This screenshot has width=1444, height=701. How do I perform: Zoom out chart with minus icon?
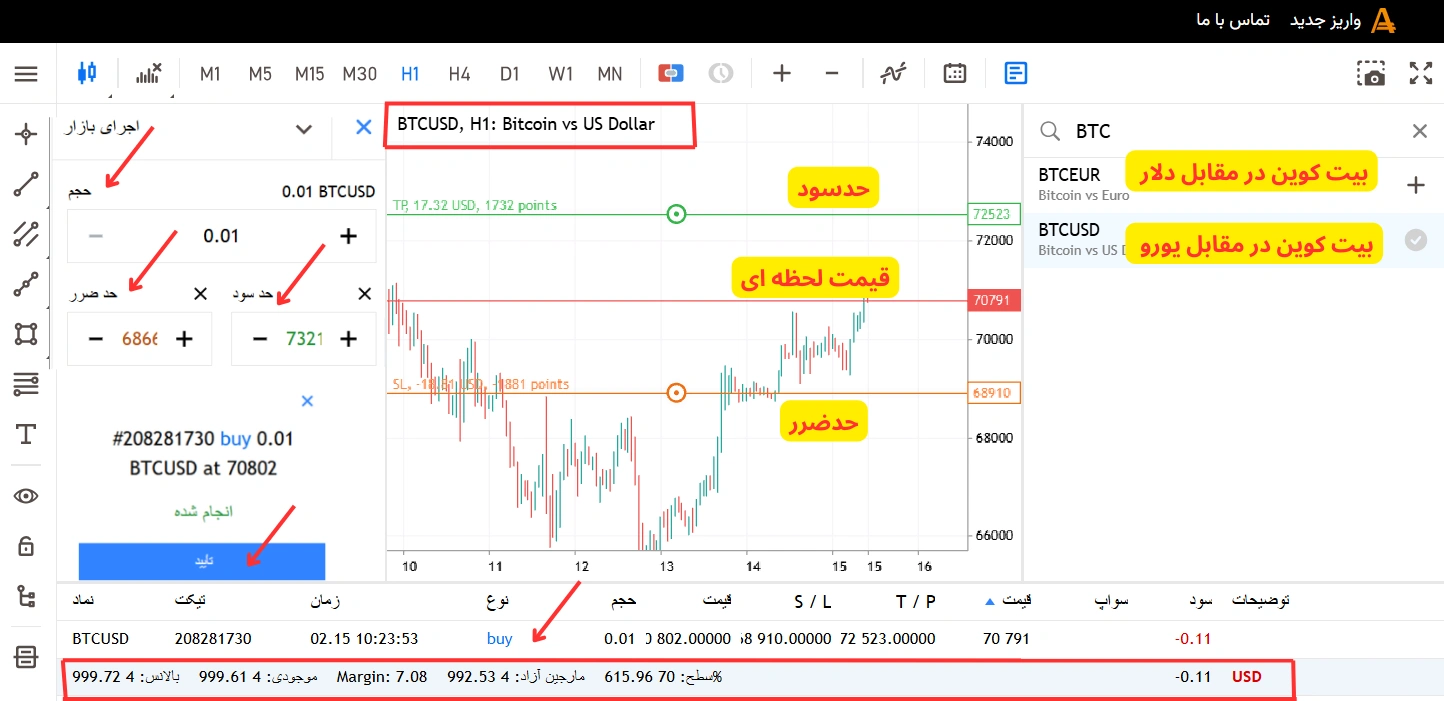click(832, 73)
